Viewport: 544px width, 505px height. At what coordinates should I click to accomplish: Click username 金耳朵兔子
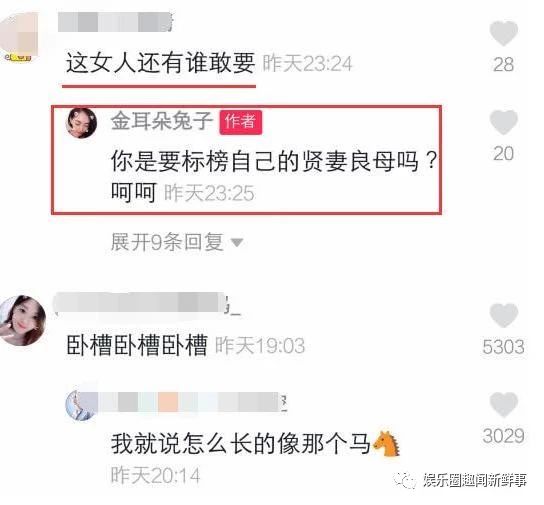pyautogui.click(x=161, y=121)
